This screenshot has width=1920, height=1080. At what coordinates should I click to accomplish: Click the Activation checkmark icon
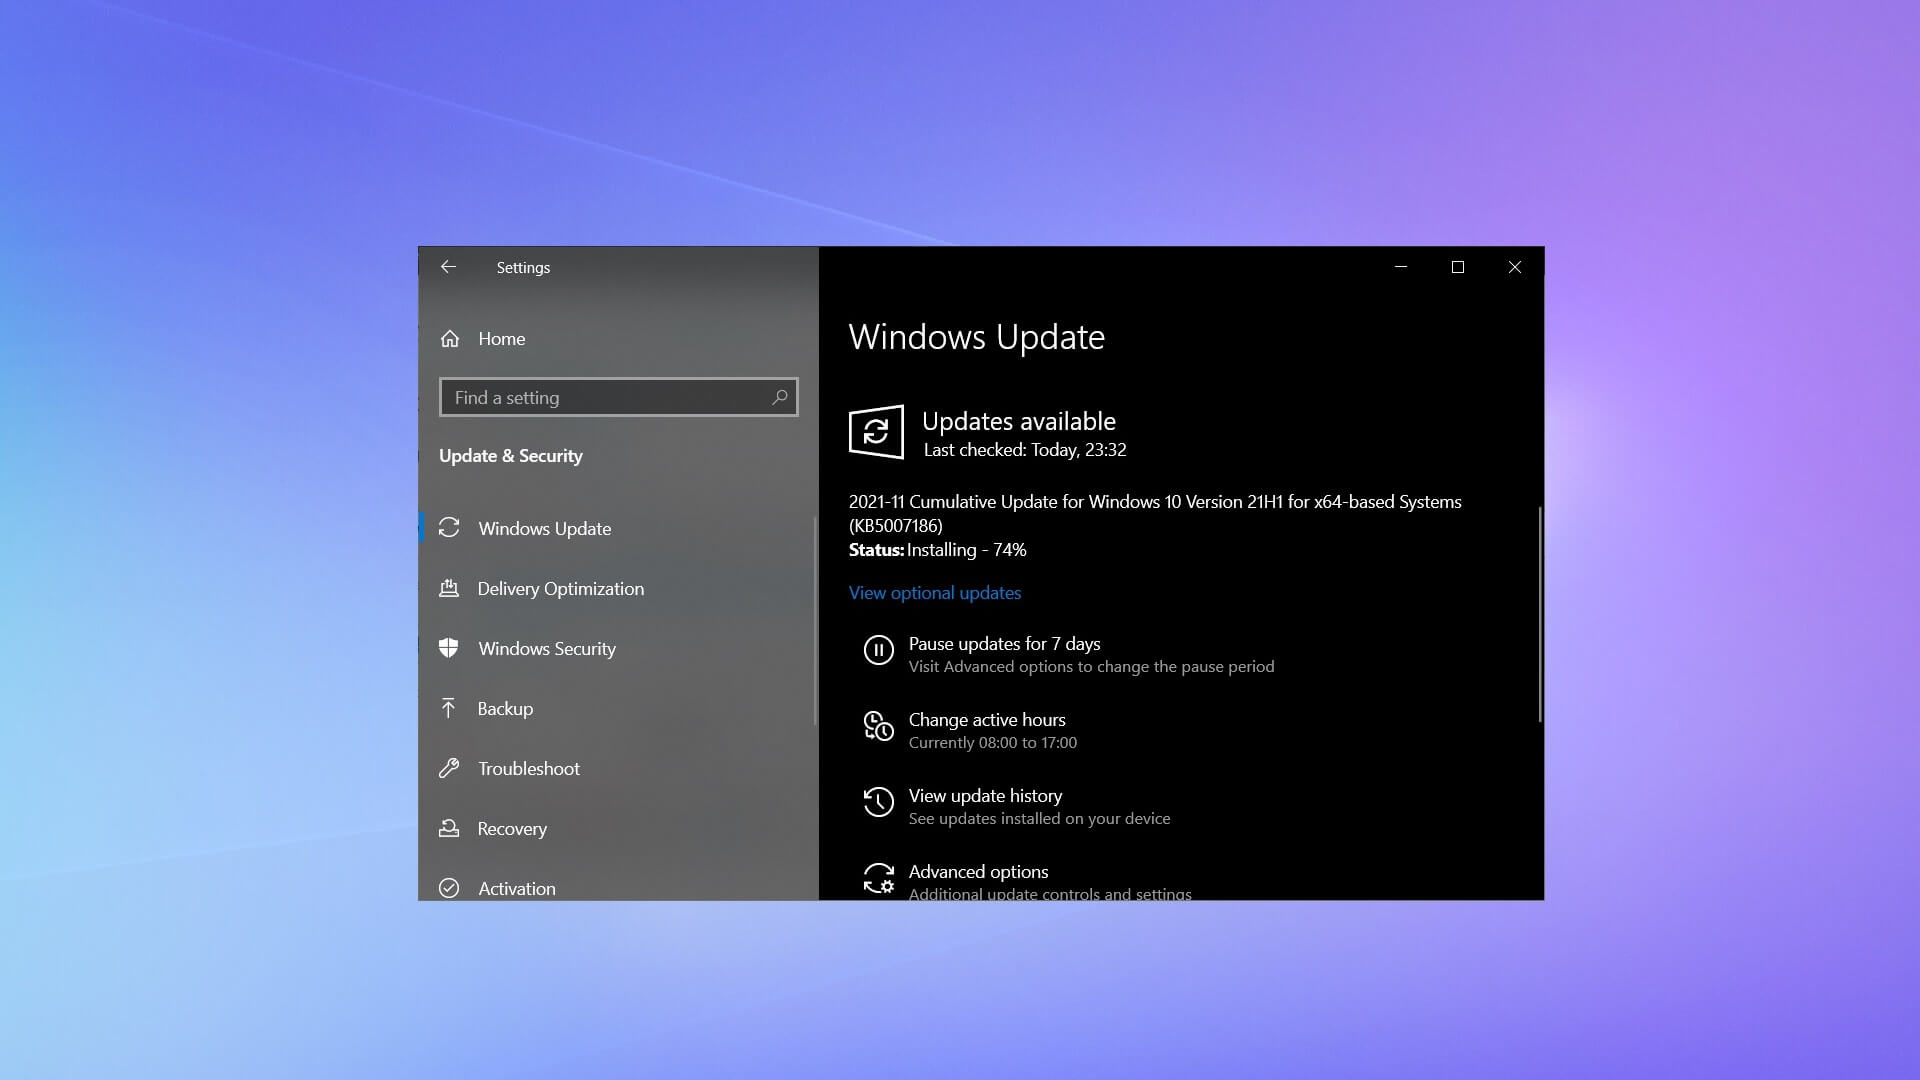tap(449, 888)
